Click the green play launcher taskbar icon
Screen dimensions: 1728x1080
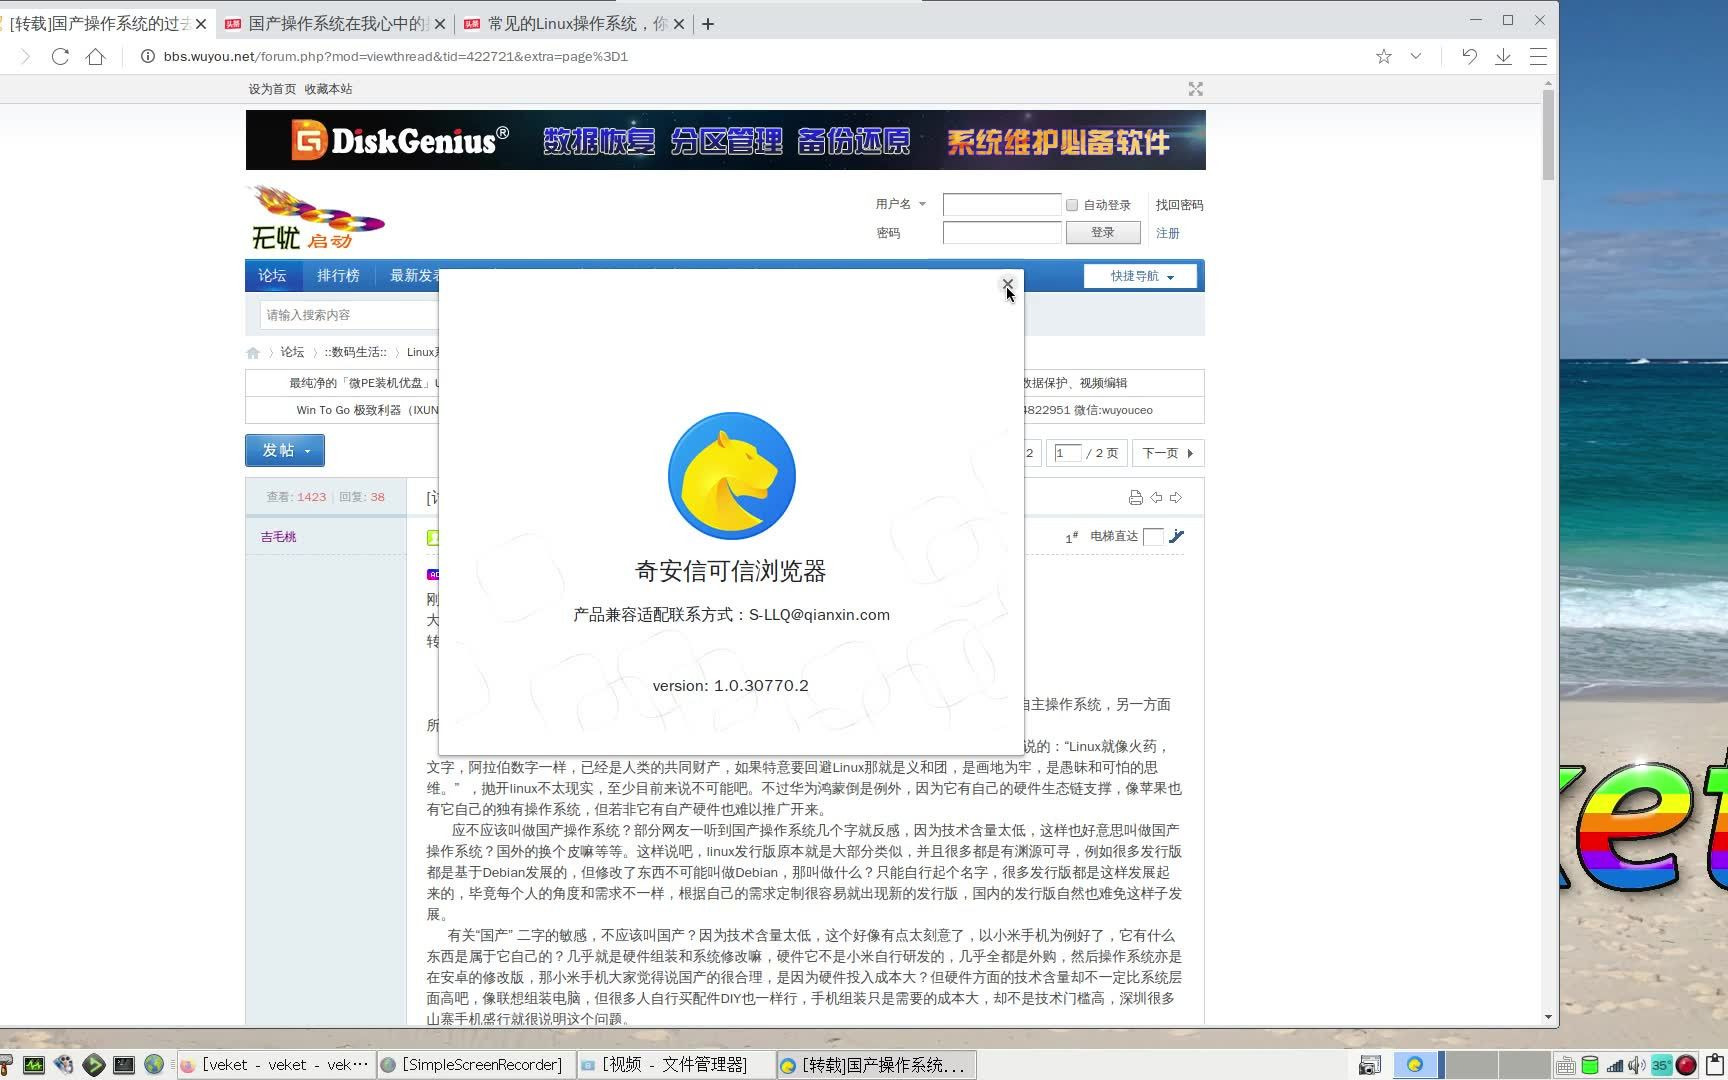[94, 1065]
